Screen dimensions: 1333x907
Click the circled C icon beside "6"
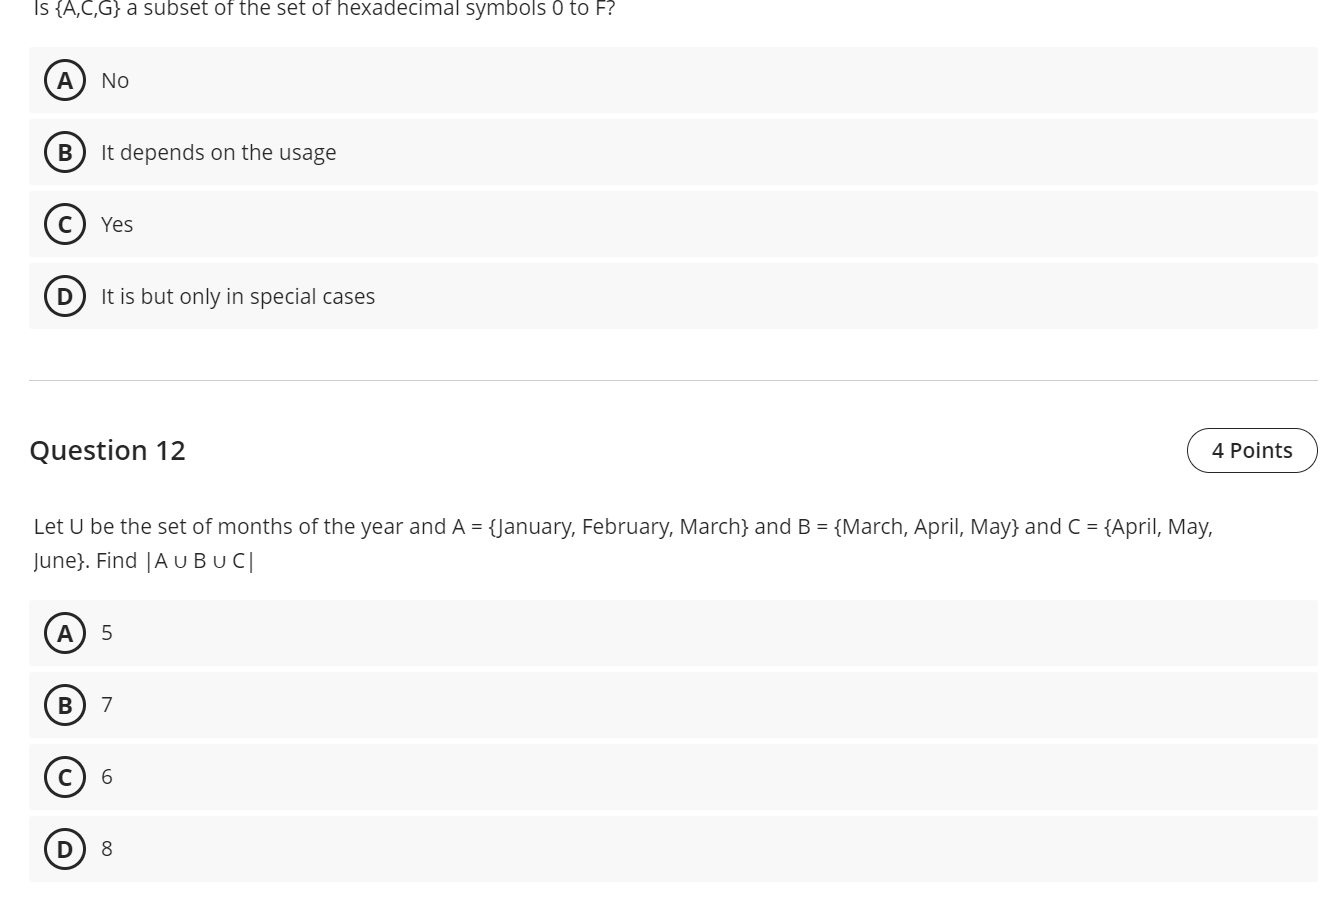65,776
